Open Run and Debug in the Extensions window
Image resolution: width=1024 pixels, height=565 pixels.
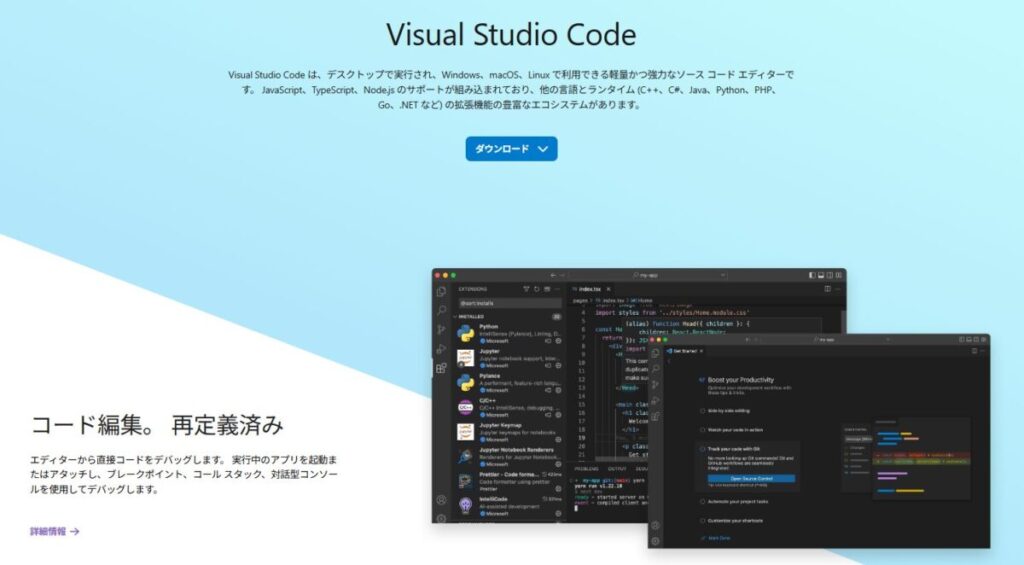click(441, 348)
